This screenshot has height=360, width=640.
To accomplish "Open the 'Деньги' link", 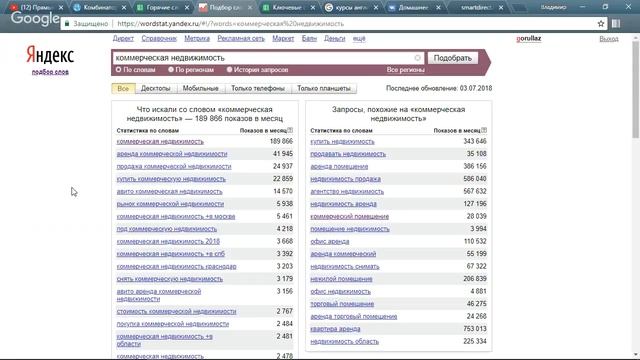I will point(335,38).
